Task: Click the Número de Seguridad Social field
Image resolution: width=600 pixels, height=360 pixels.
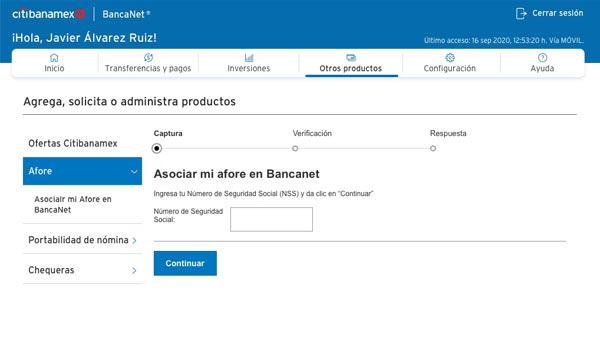Action: (271, 219)
